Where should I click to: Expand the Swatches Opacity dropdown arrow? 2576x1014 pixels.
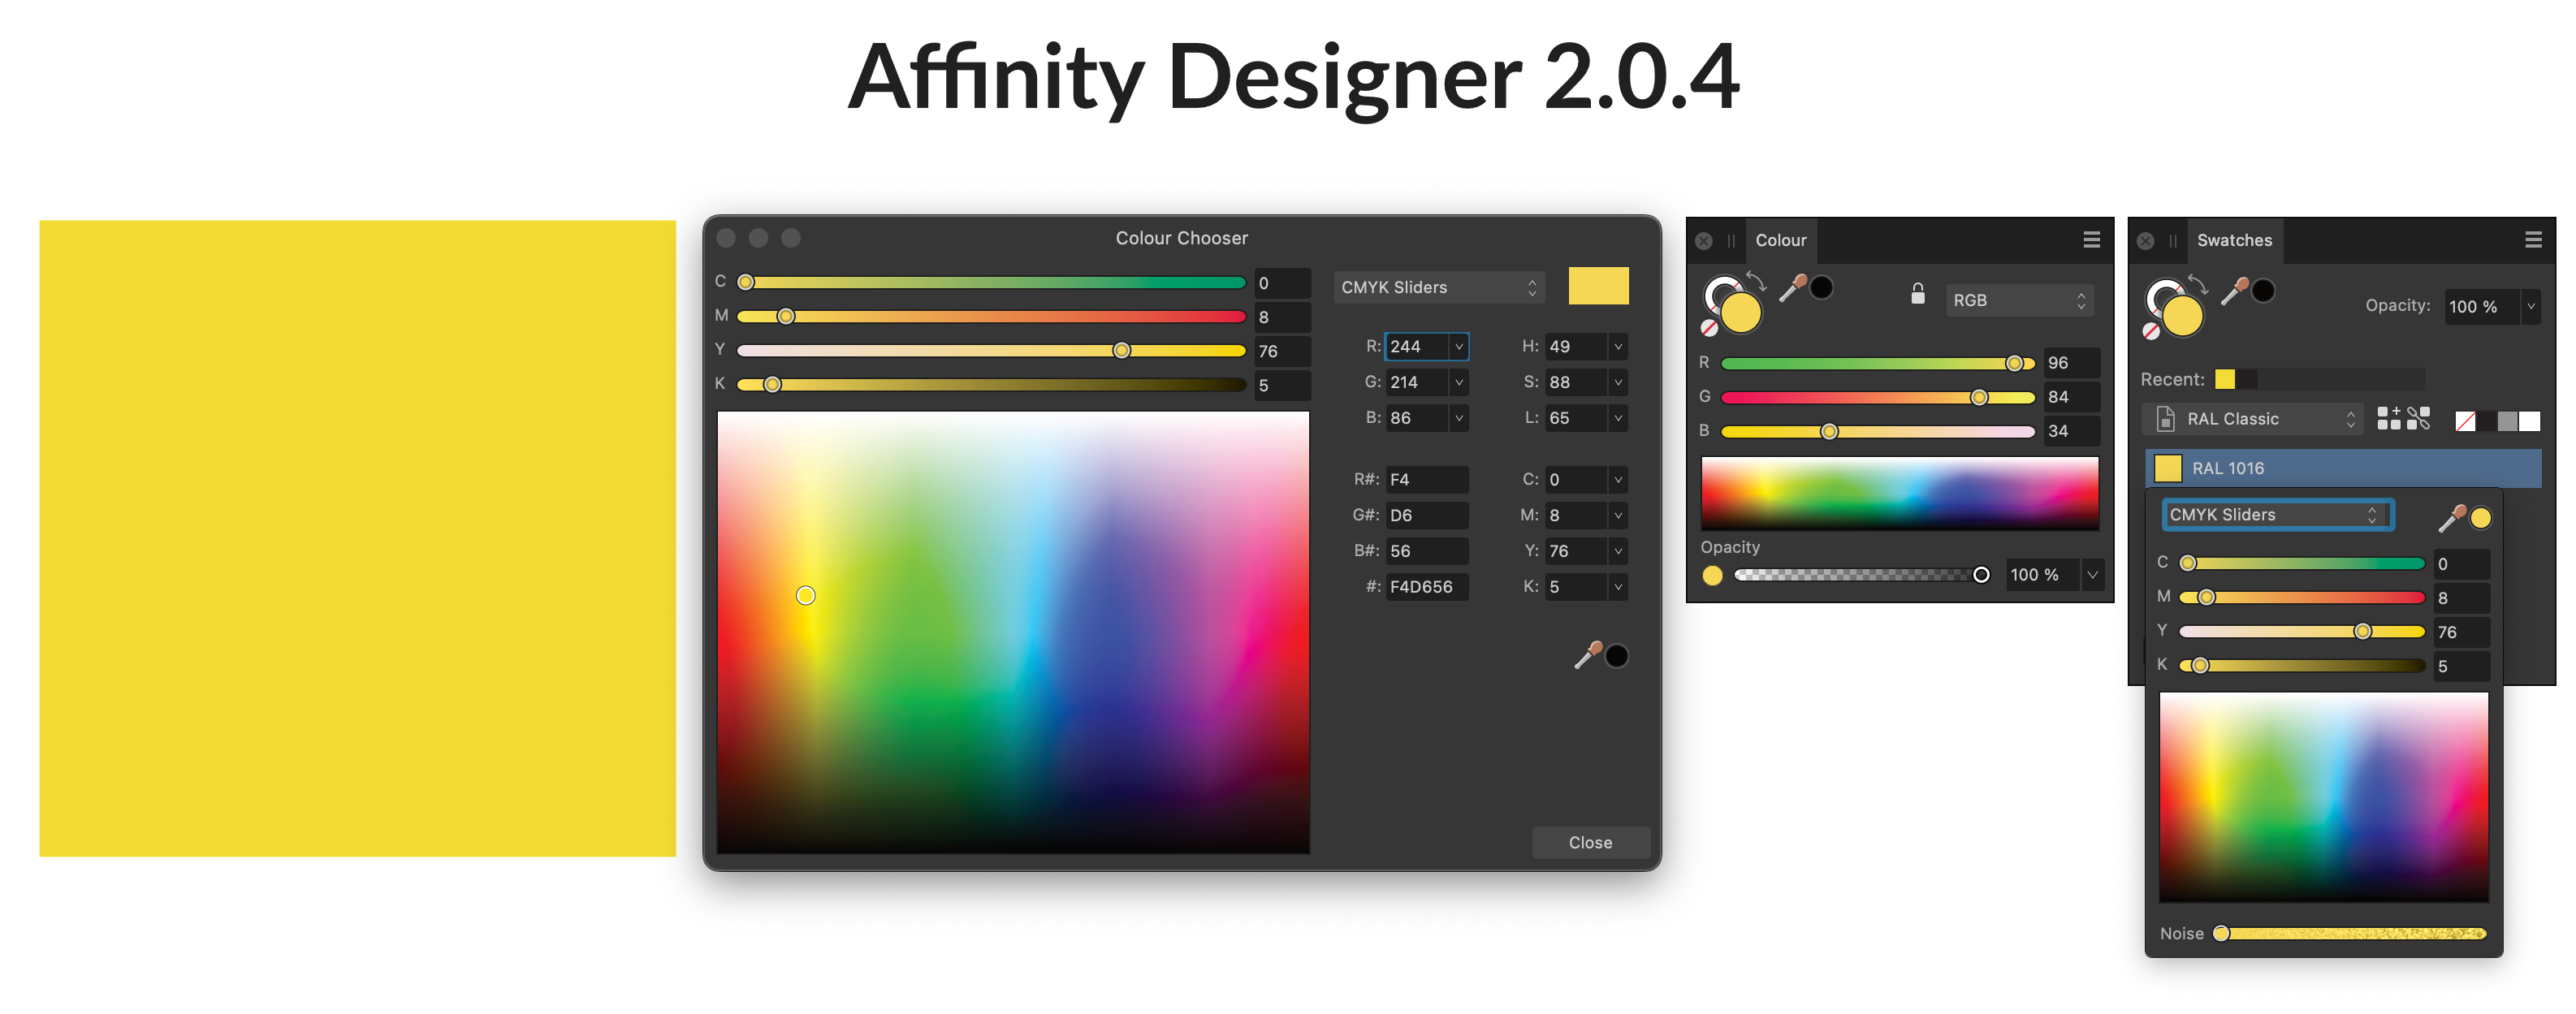[x=2531, y=306]
